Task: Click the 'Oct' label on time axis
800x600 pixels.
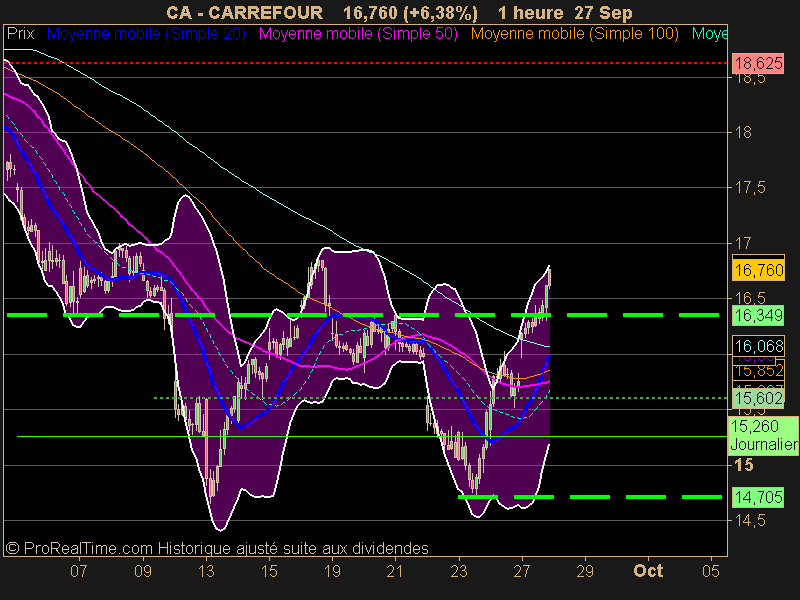Action: (648, 570)
